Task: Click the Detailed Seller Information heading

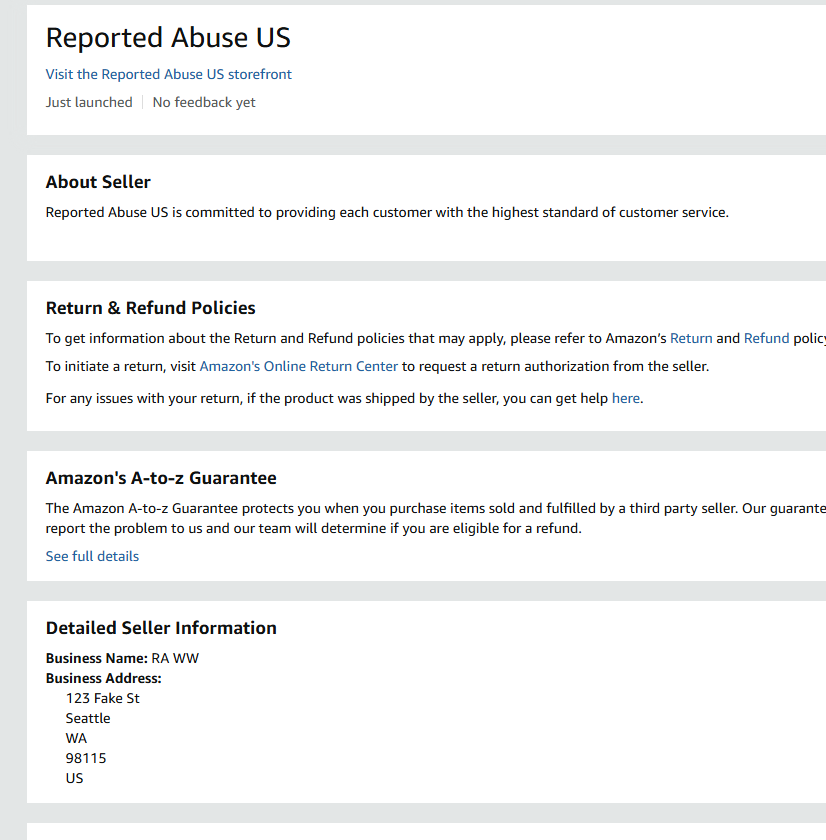Action: [161, 628]
